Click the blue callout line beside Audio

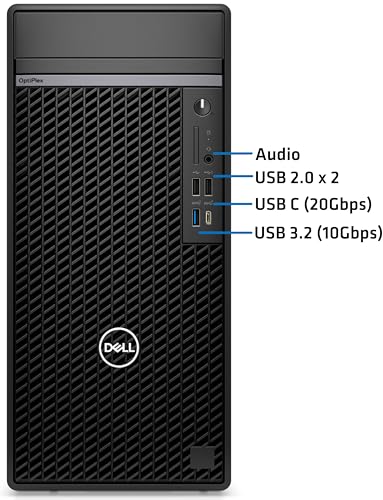tap(233, 153)
